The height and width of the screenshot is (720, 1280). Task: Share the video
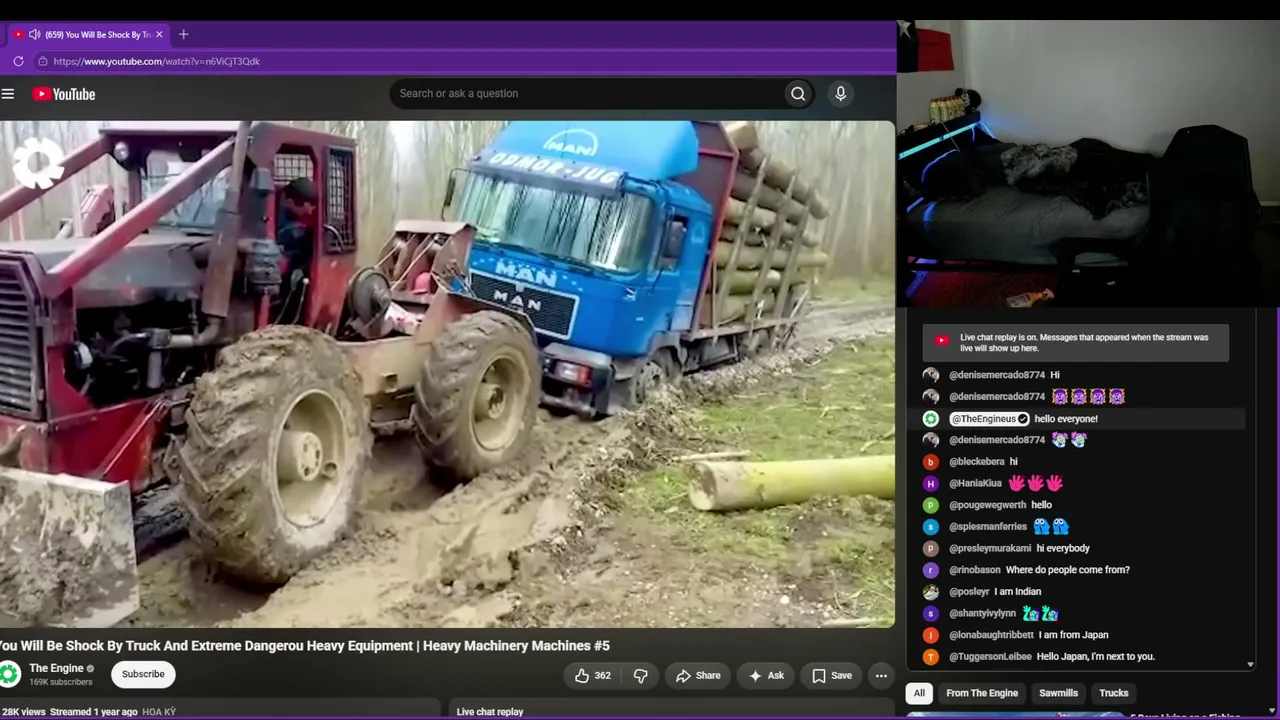click(x=698, y=675)
